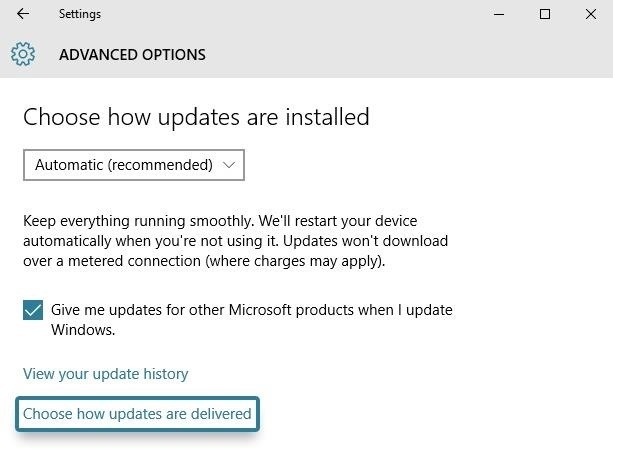Click the "Keep everything running smoothly" description line

(x=220, y=220)
